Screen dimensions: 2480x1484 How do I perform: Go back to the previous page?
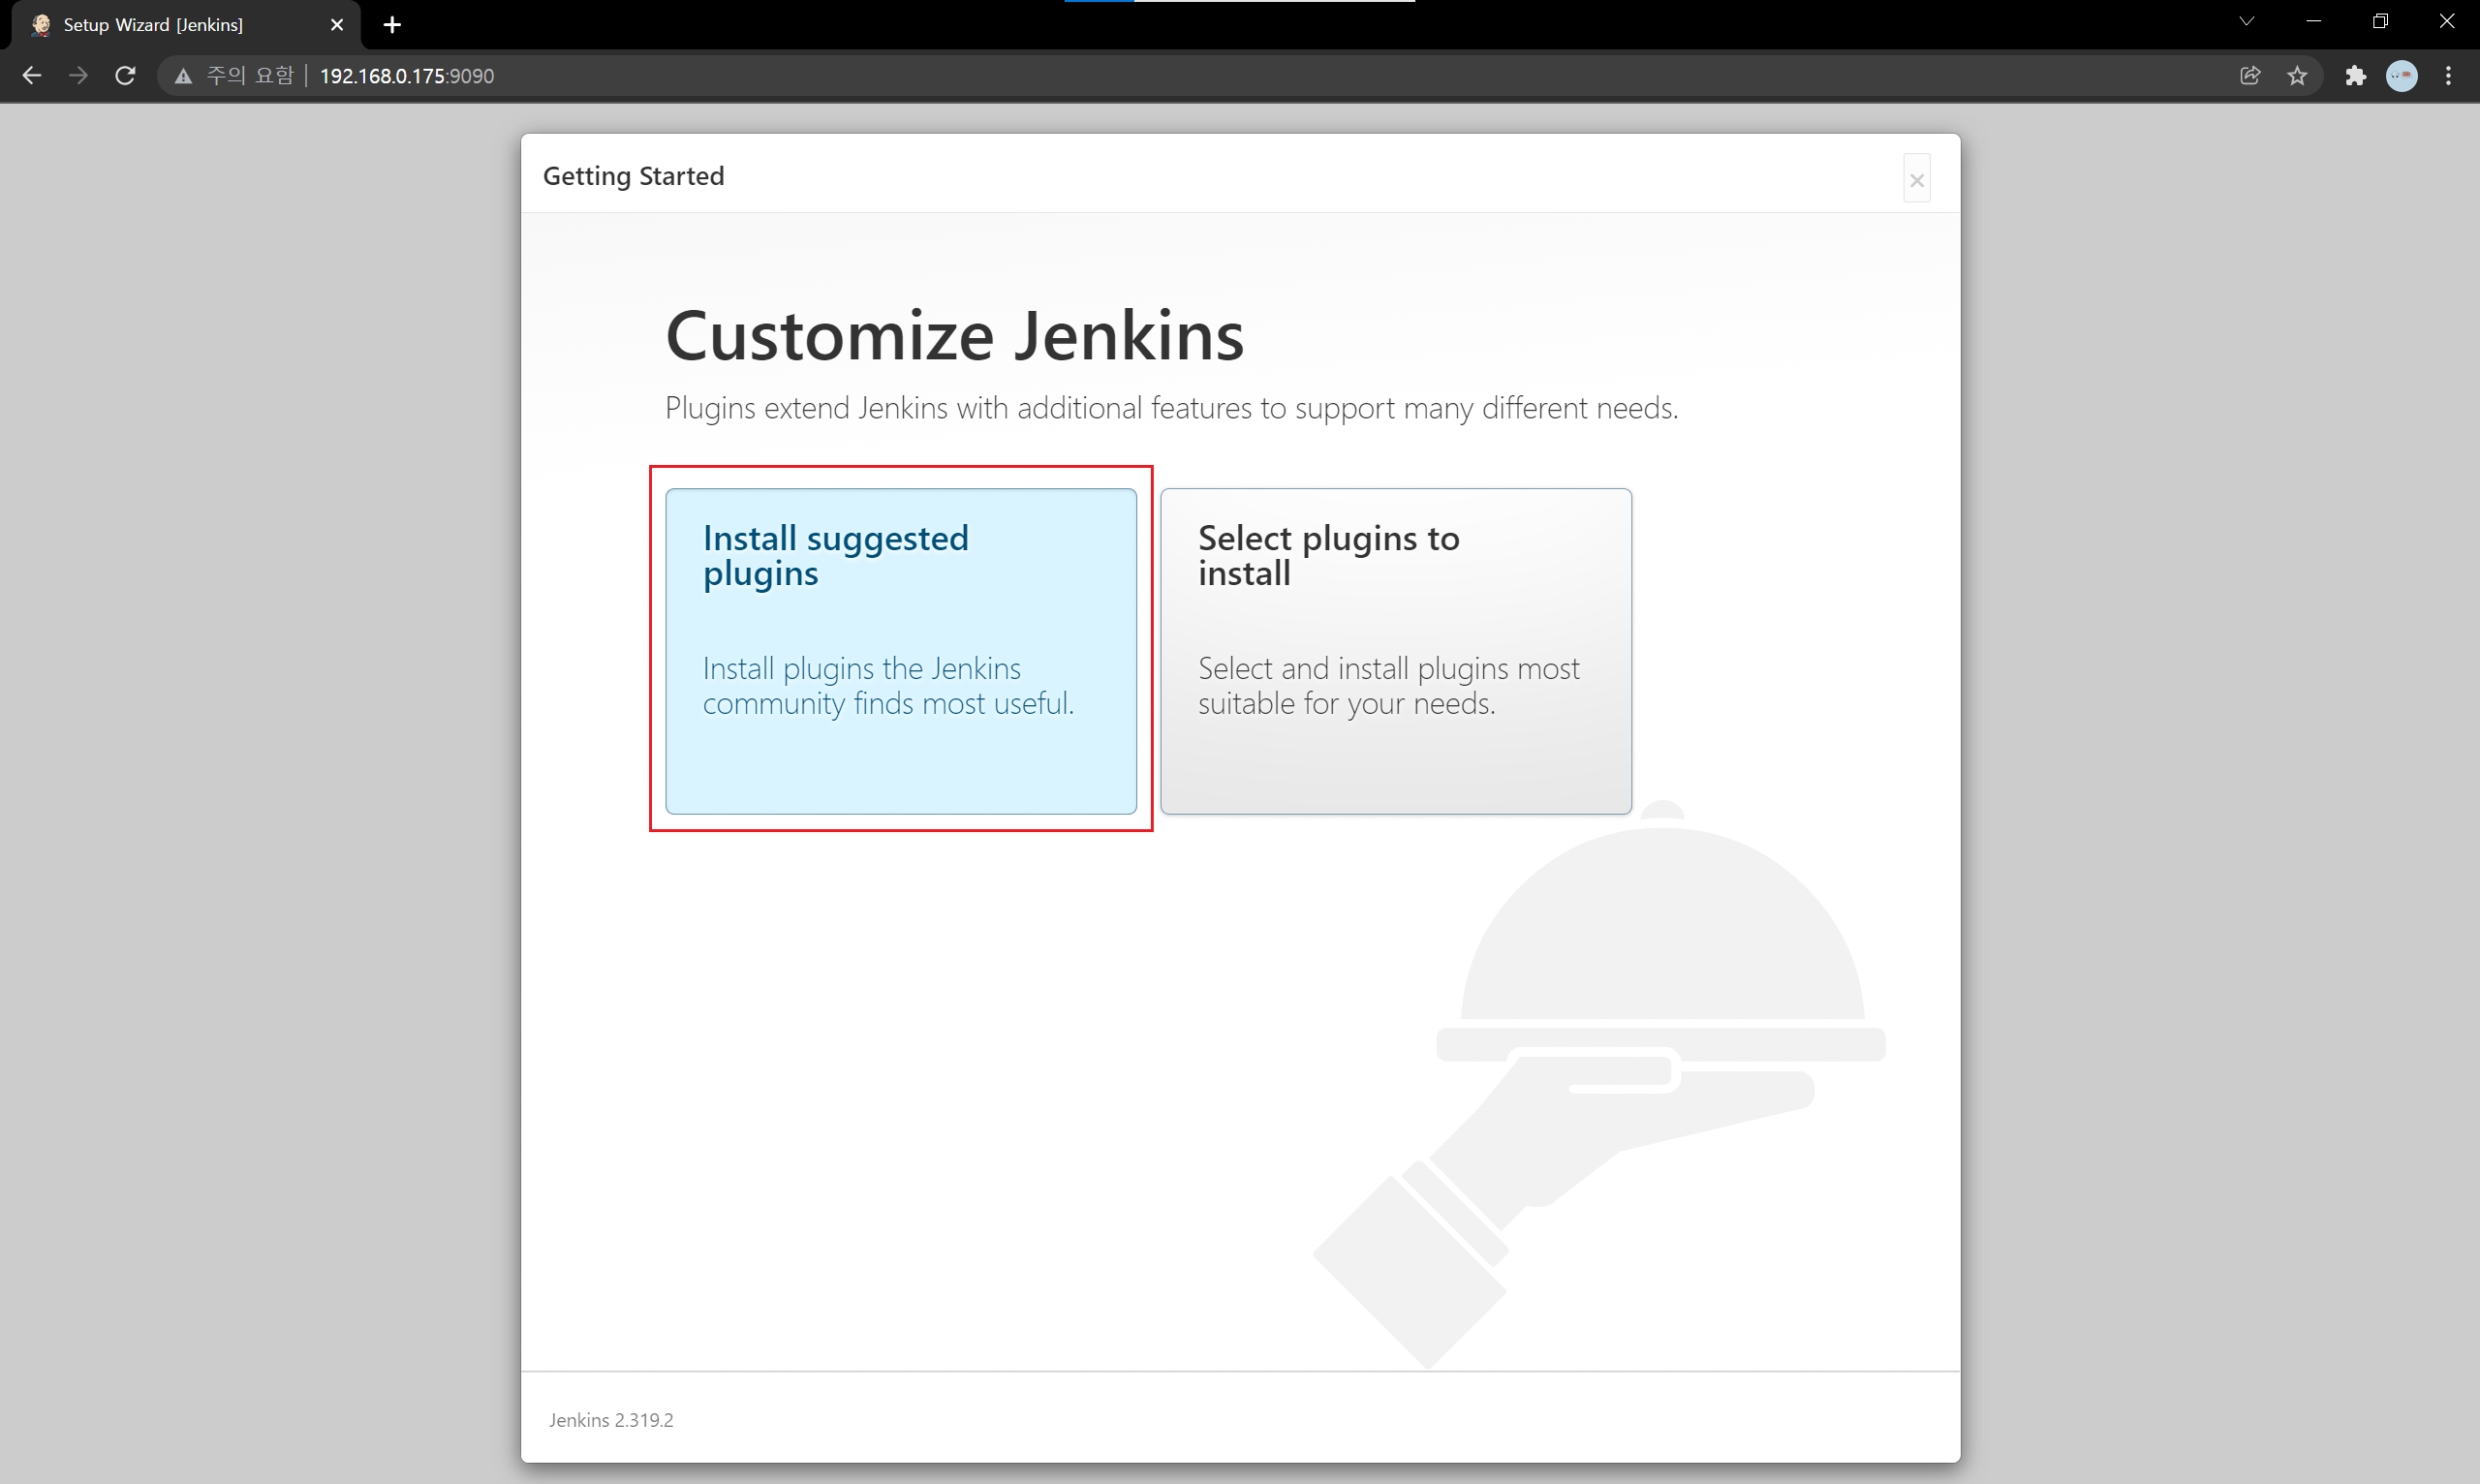31,76
